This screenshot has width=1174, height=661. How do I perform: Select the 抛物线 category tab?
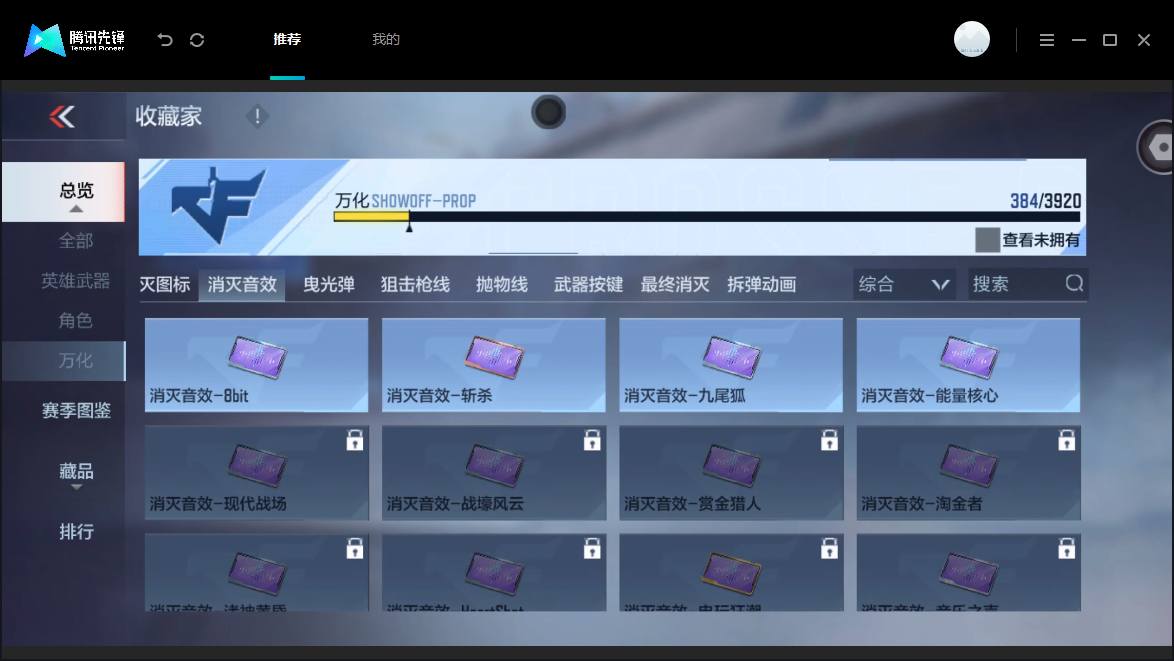(x=502, y=284)
